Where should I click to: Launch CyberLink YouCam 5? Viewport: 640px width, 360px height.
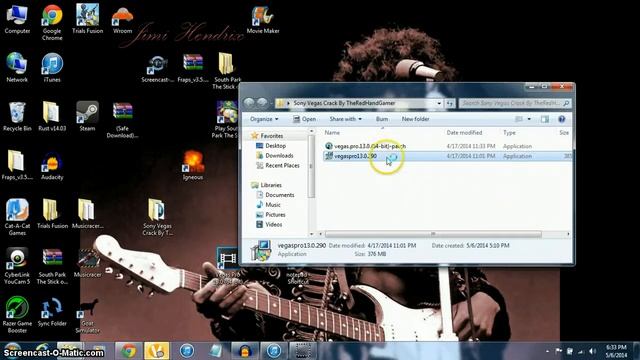17,266
